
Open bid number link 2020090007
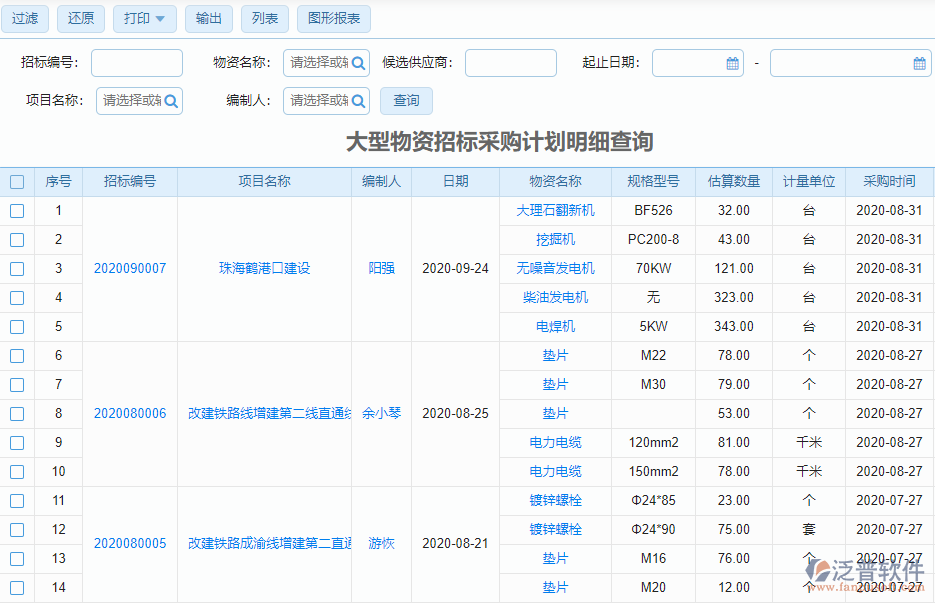pos(128,268)
